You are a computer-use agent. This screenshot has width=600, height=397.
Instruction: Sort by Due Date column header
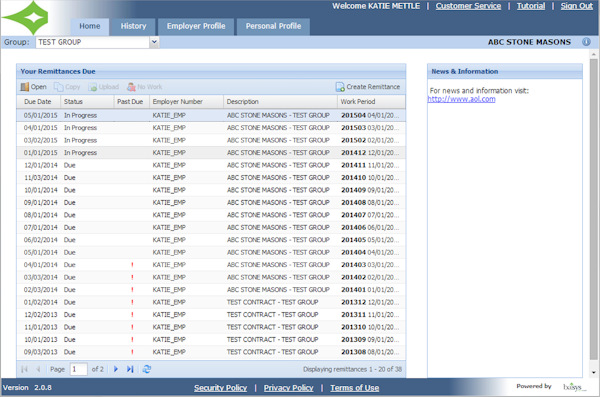point(38,101)
